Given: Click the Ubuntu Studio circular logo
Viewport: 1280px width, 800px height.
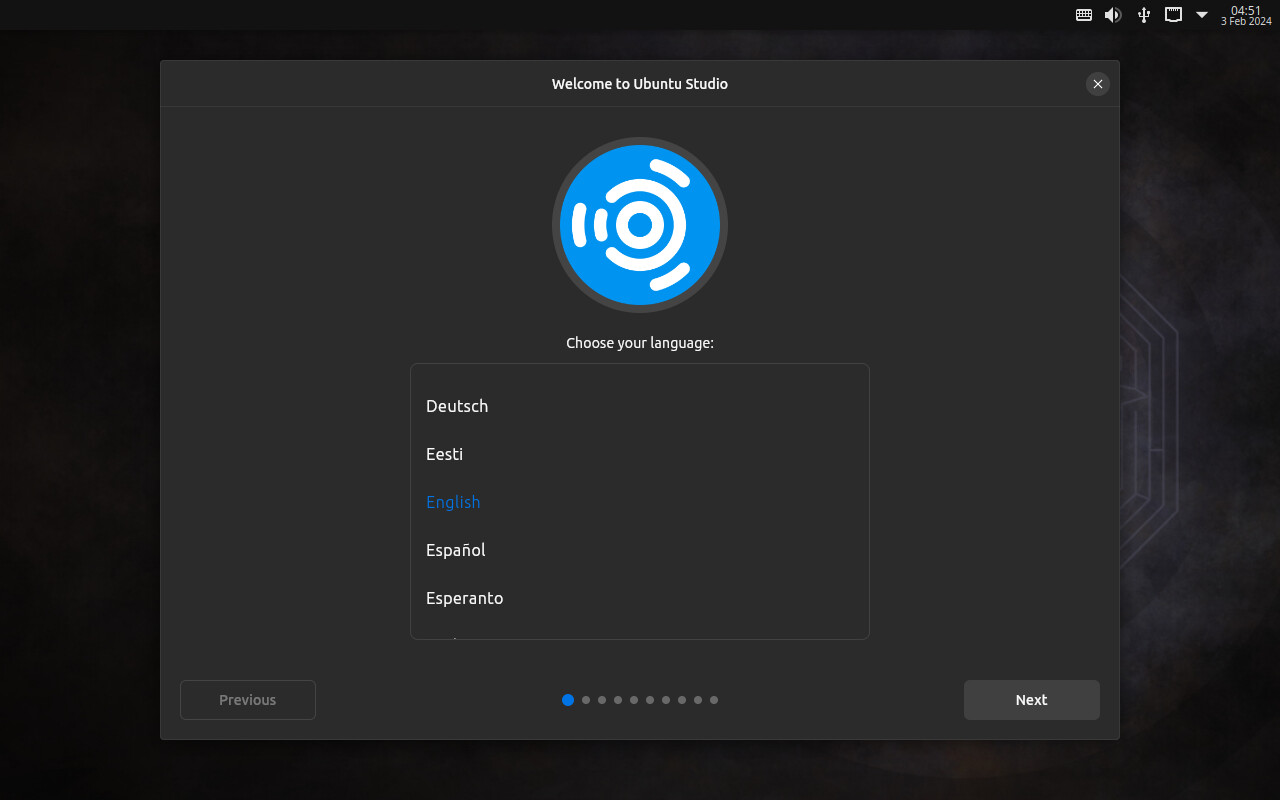Looking at the screenshot, I should point(640,225).
